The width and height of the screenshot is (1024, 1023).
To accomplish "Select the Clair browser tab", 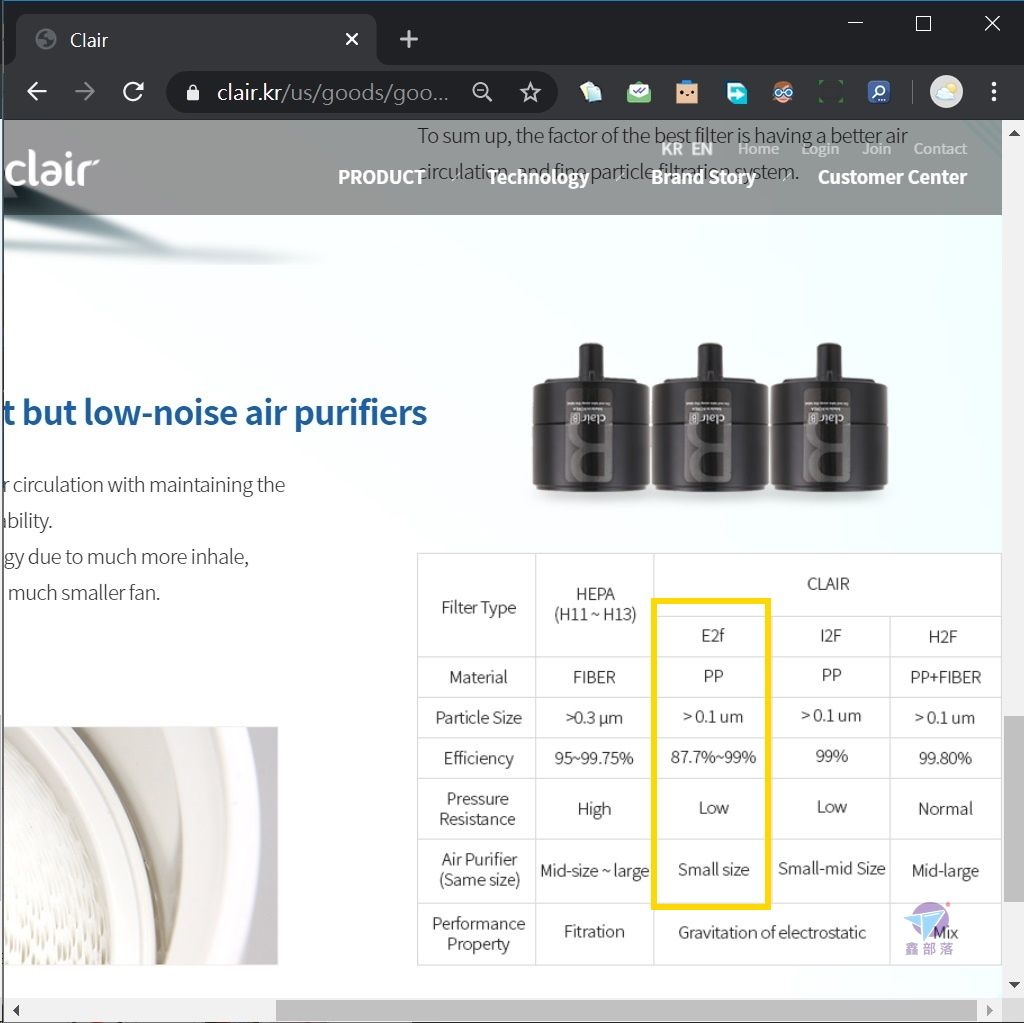I will 196,39.
